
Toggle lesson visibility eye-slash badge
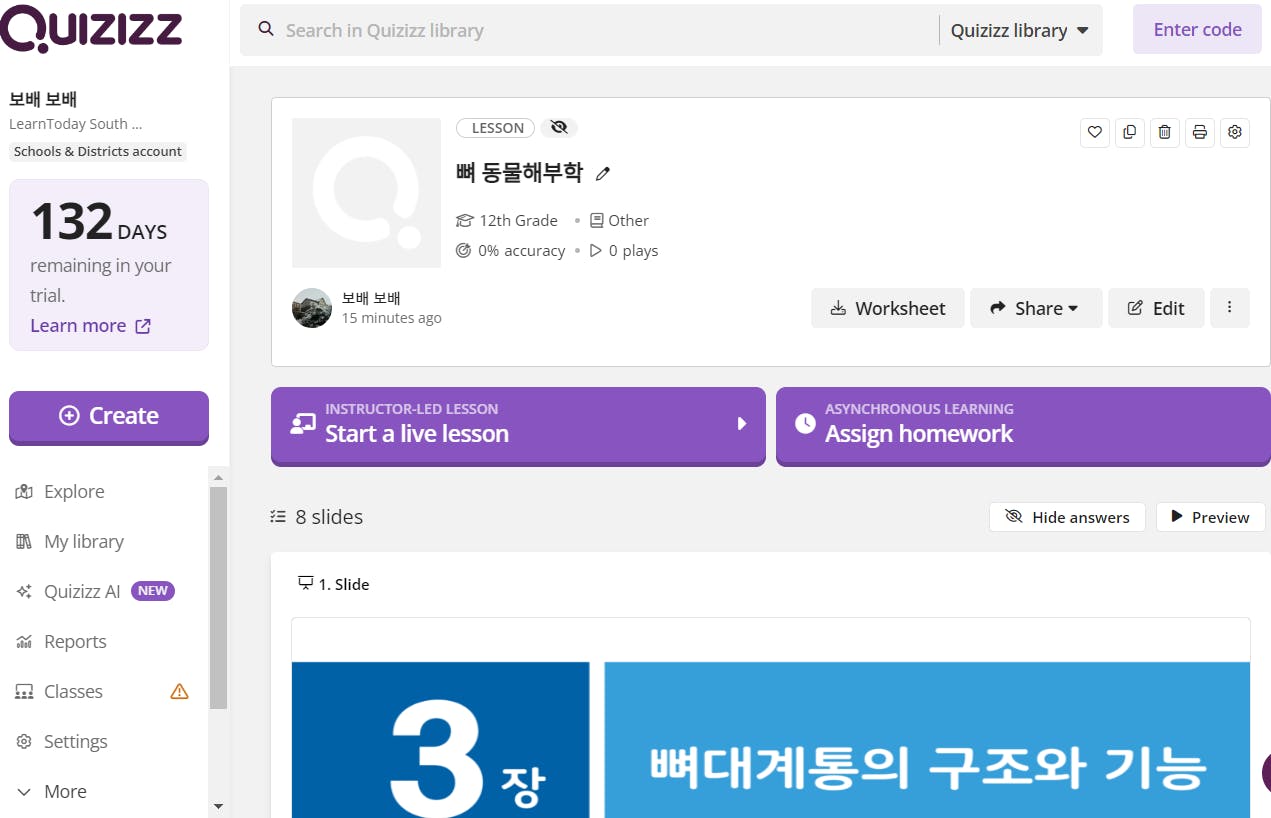(x=559, y=128)
